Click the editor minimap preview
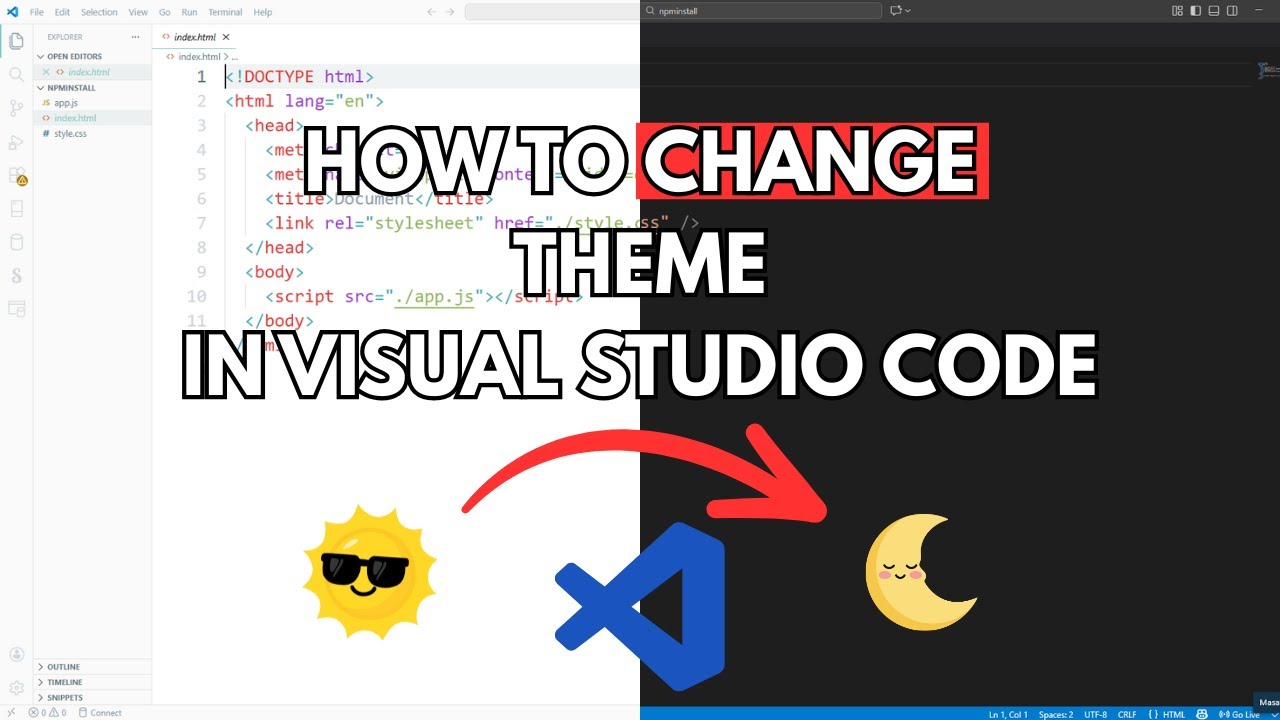This screenshot has width=1280, height=720. point(1268,72)
